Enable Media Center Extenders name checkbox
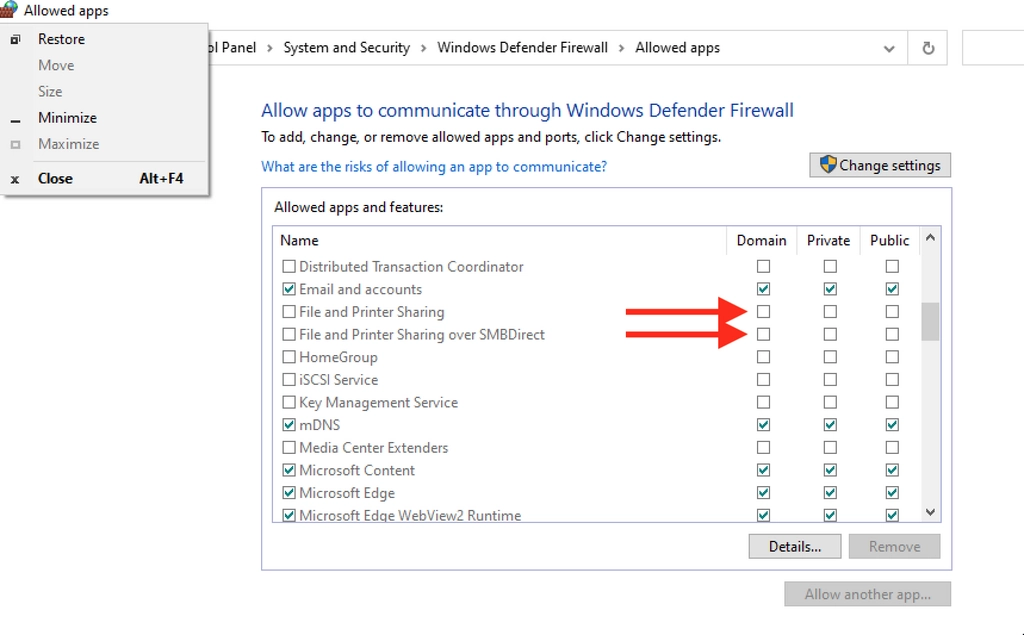Image resolution: width=1024 pixels, height=635 pixels. [x=289, y=448]
